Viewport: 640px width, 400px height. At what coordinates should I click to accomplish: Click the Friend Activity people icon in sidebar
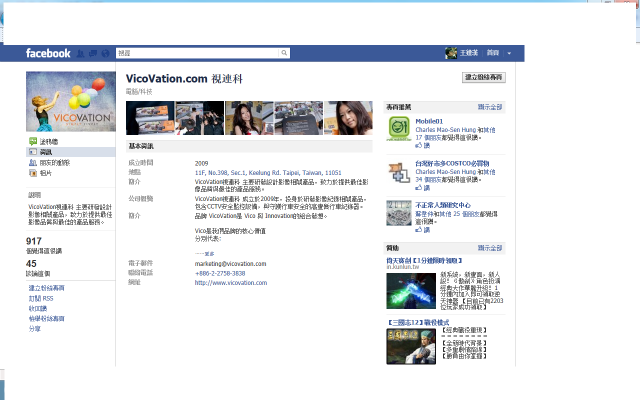33,162
